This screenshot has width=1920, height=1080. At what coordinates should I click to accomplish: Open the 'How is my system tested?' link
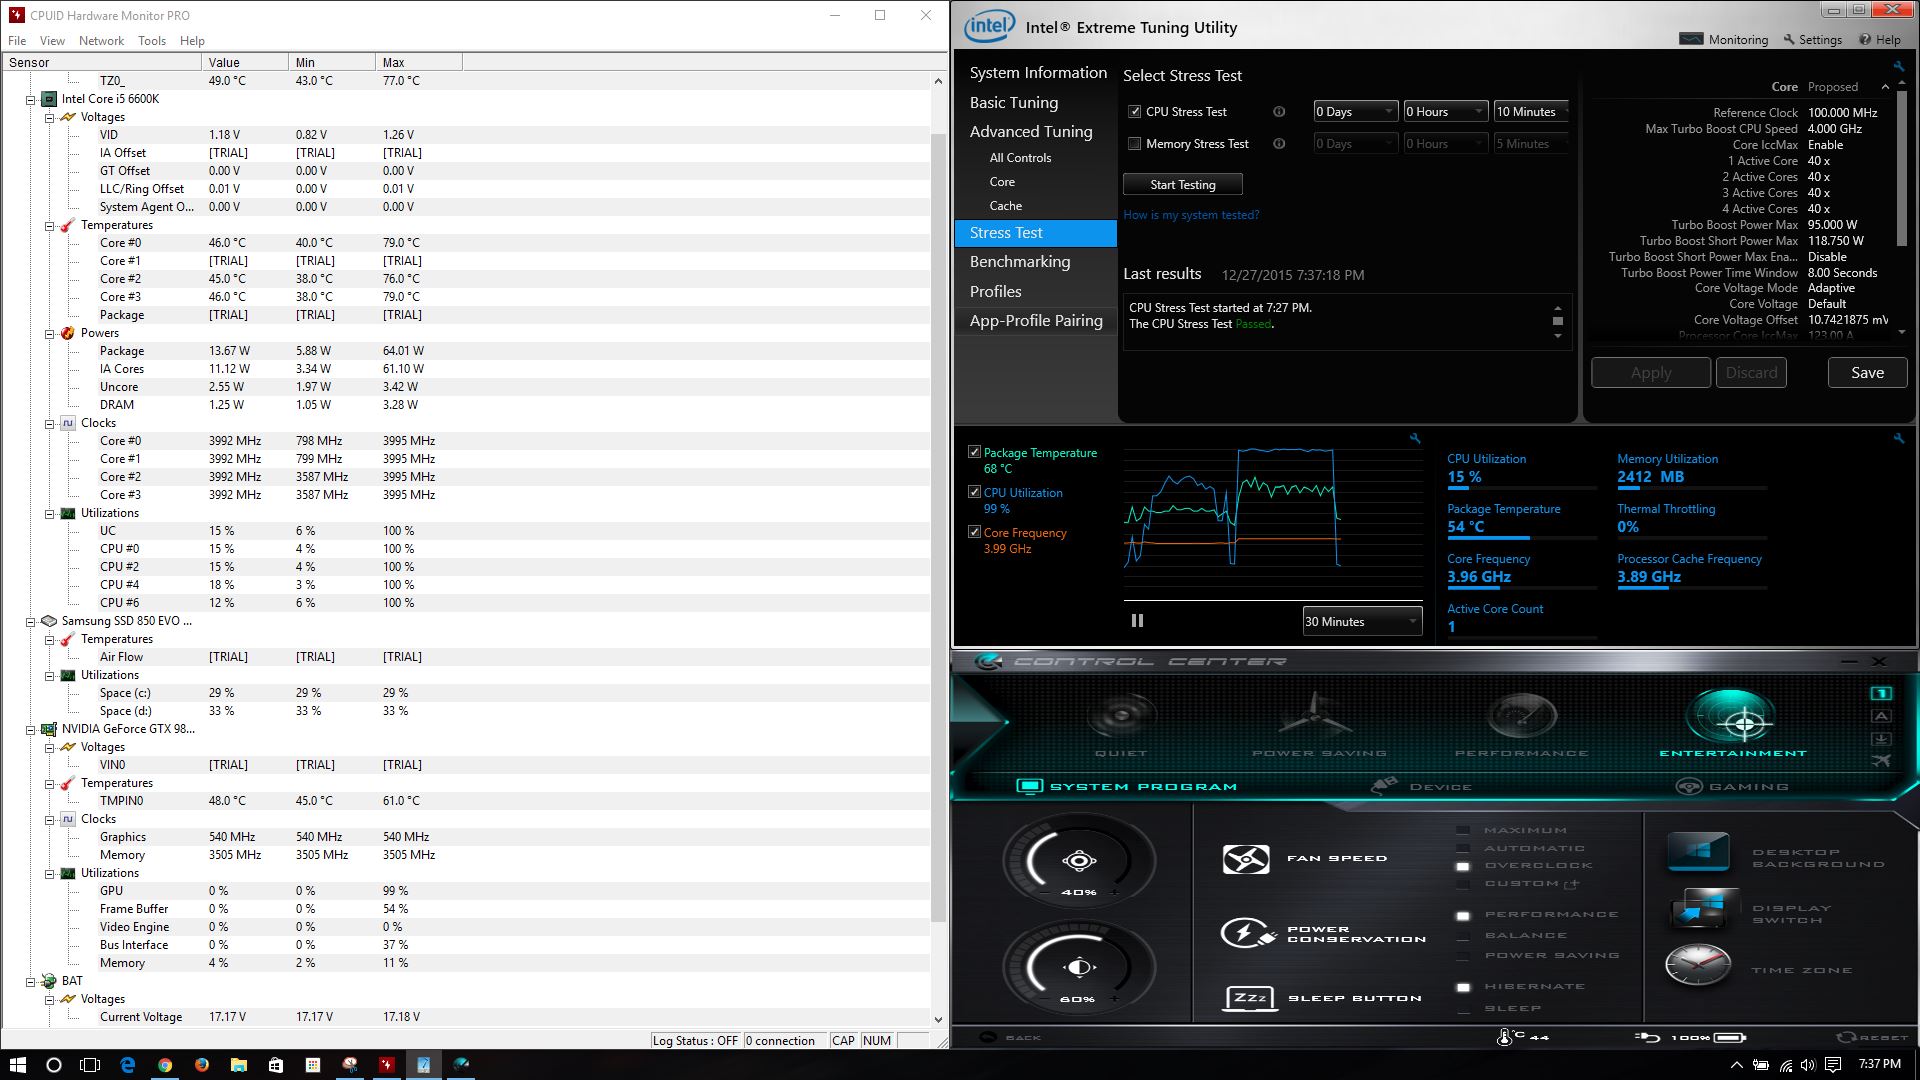tap(1191, 215)
